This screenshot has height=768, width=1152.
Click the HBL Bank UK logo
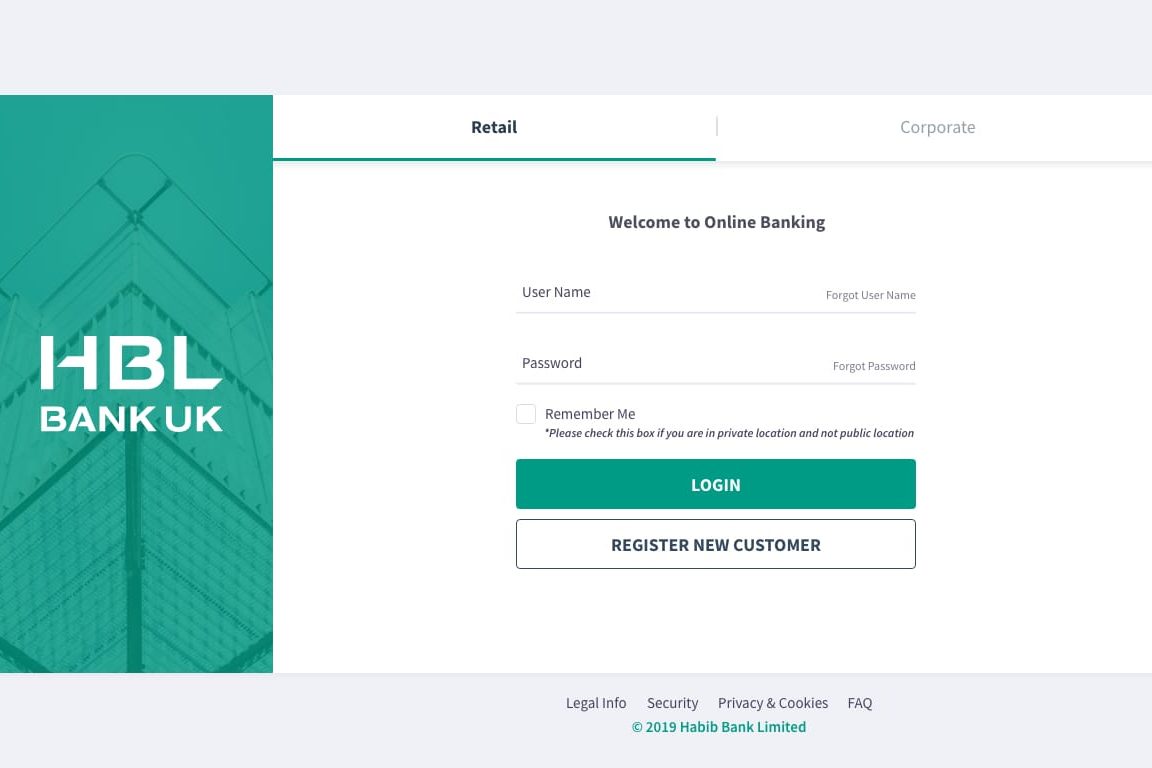coord(131,383)
